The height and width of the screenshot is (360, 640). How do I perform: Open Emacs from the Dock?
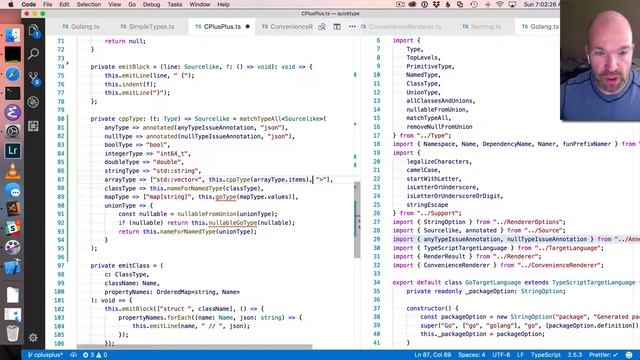12,112
